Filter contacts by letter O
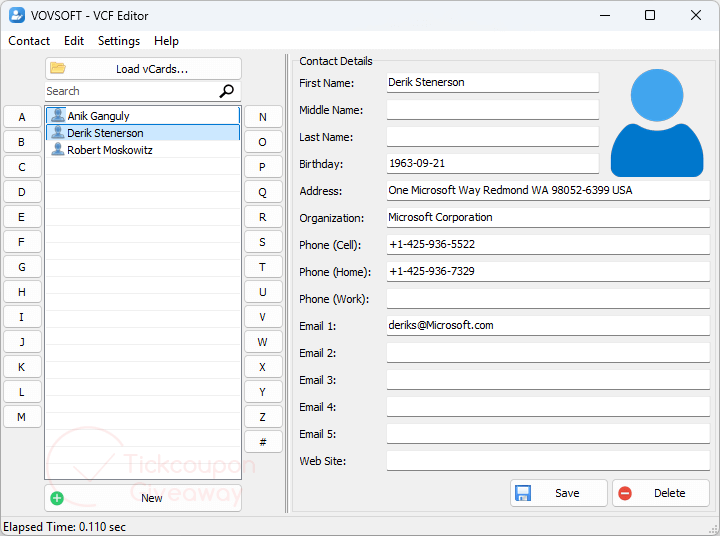Image resolution: width=720 pixels, height=536 pixels. [263, 142]
